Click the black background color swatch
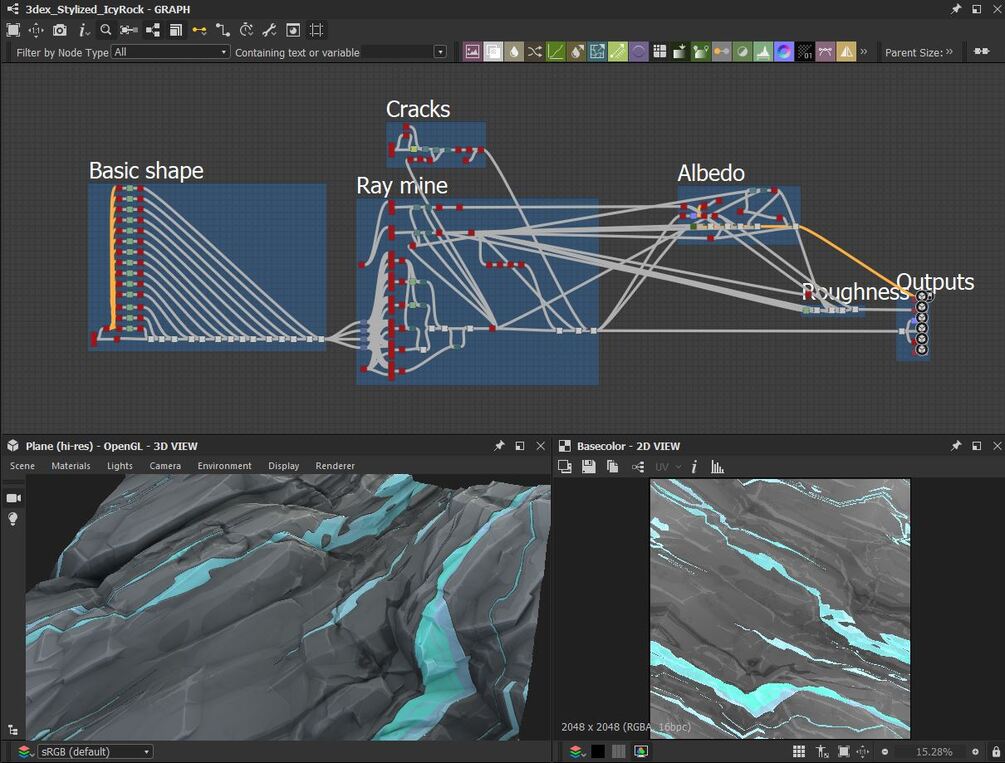 (598, 751)
